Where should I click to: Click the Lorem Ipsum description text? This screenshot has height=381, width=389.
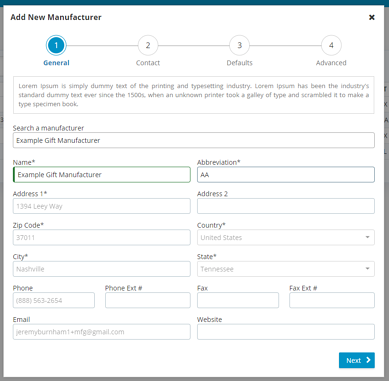(194, 95)
